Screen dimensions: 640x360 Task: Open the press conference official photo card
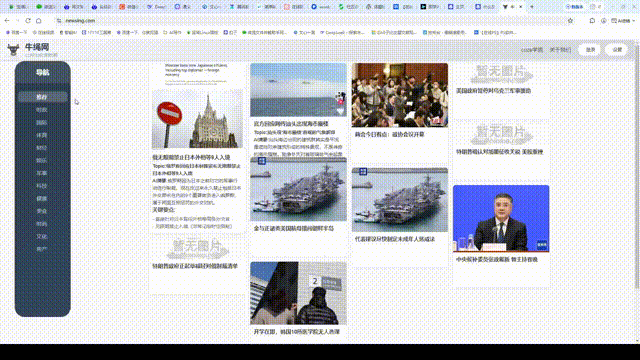coord(501,218)
